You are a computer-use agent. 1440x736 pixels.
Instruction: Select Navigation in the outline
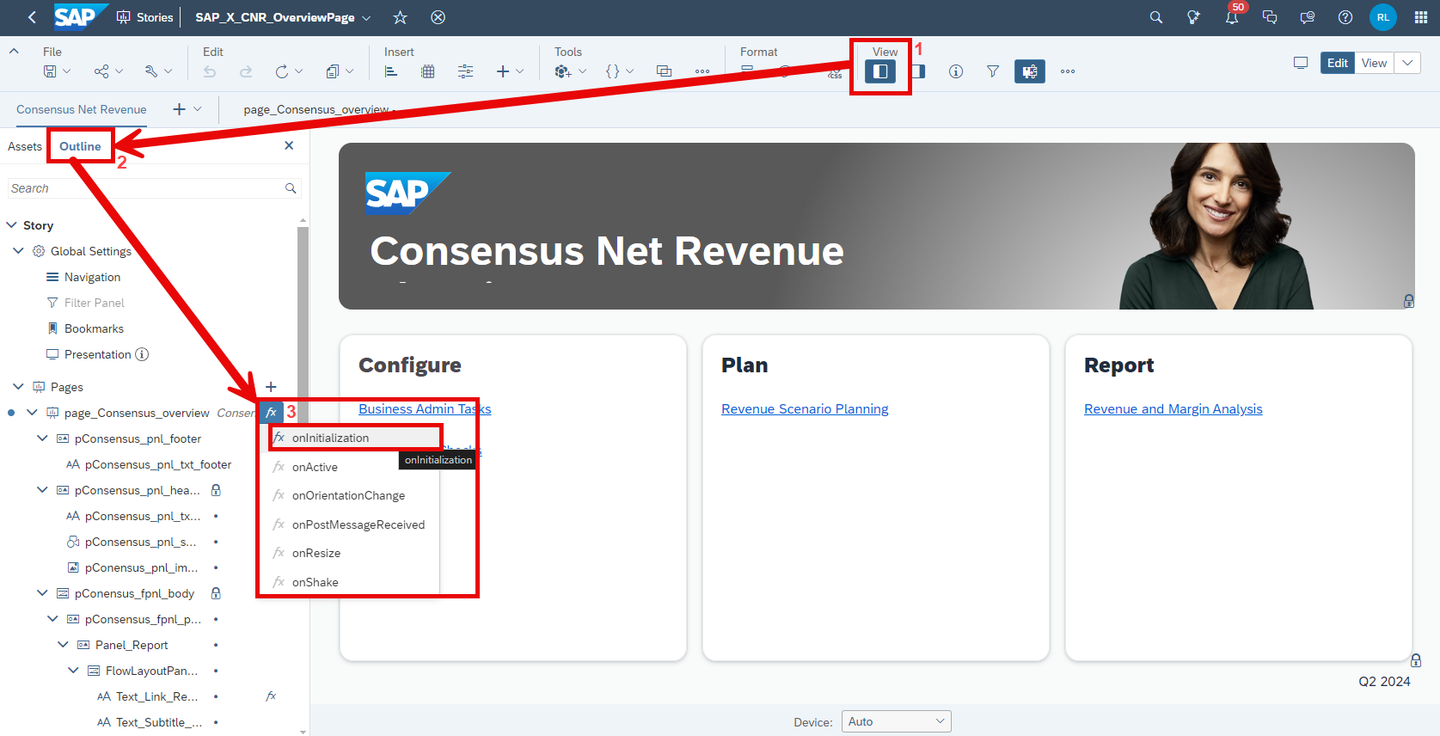(92, 277)
